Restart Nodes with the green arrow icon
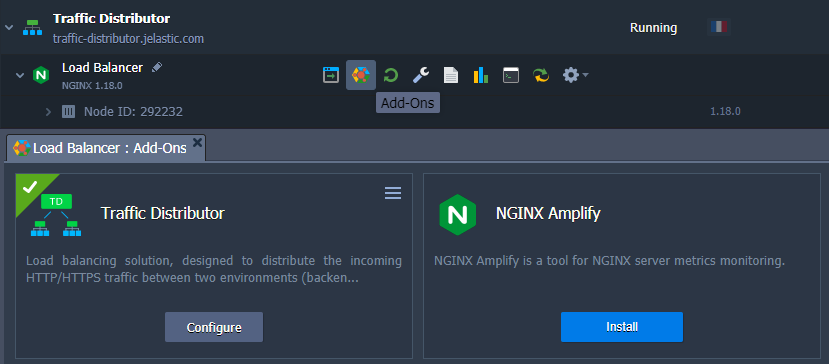Screen dimensions: 829x364 pyautogui.click(x=391, y=75)
